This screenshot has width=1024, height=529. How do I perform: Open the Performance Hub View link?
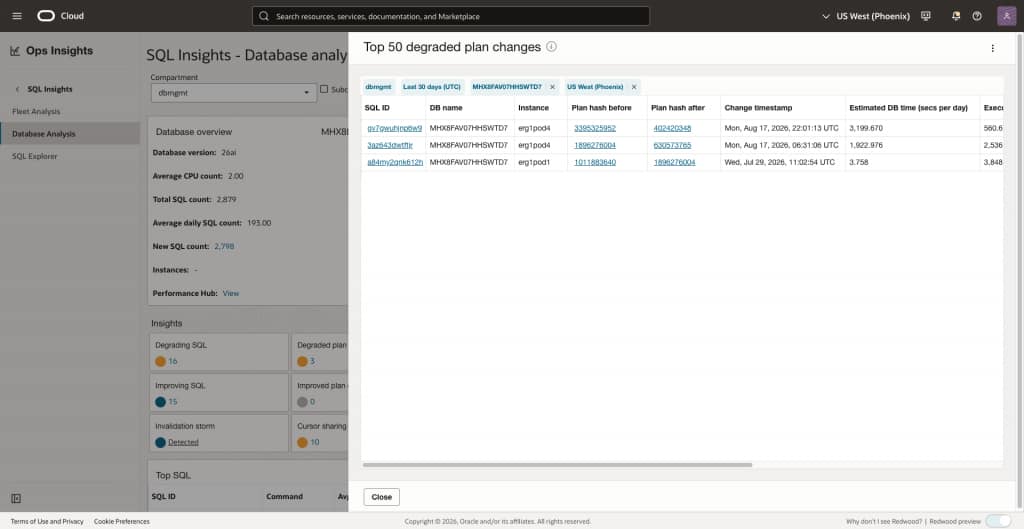(x=231, y=293)
